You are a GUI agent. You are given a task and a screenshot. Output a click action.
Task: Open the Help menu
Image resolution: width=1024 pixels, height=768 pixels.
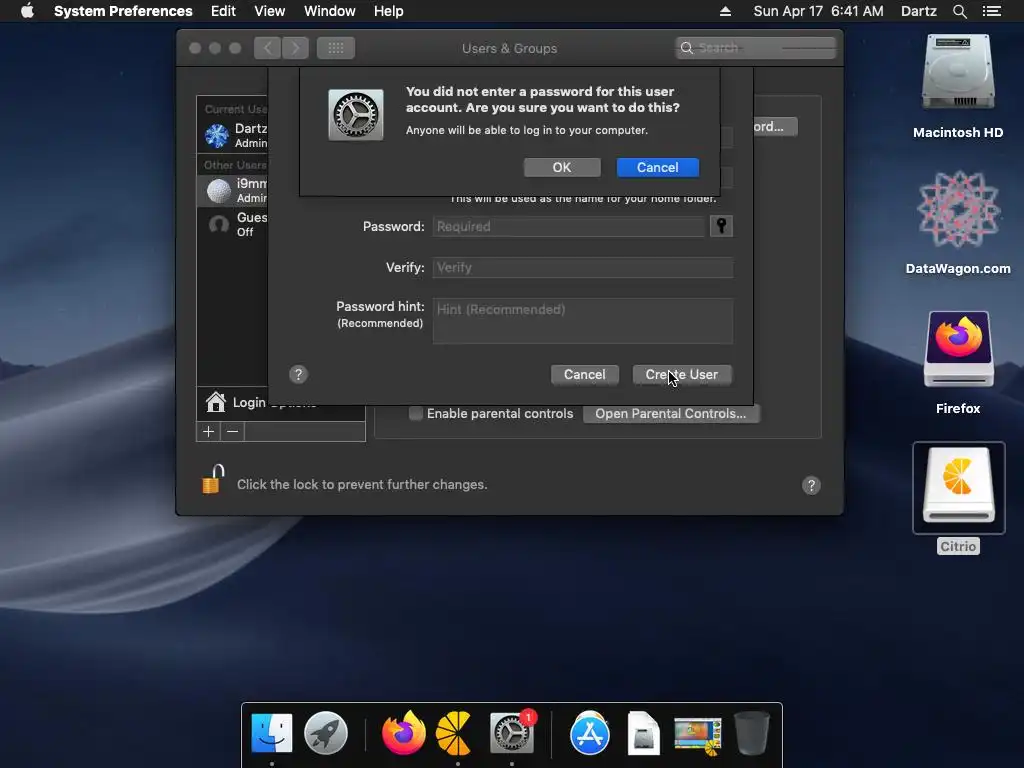coord(389,11)
